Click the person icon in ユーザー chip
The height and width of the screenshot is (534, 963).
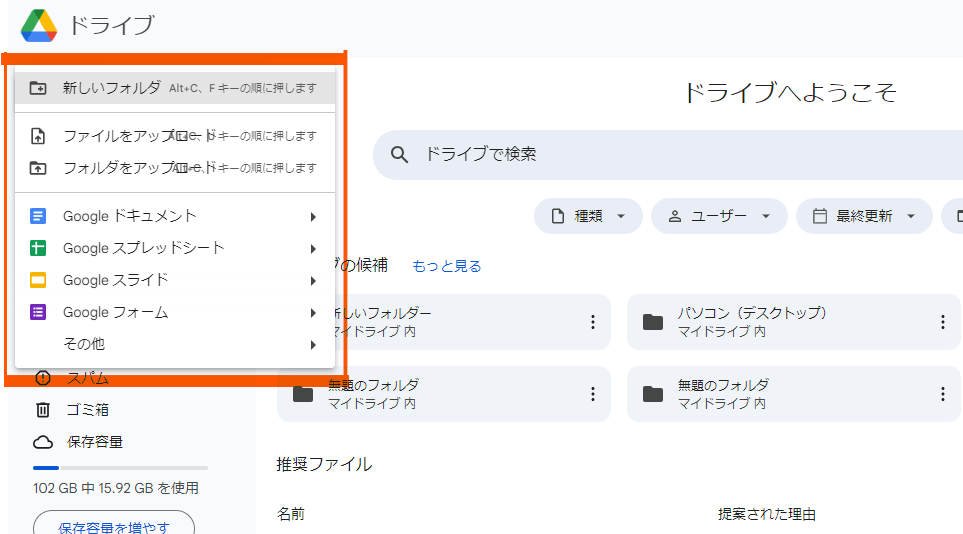click(675, 216)
